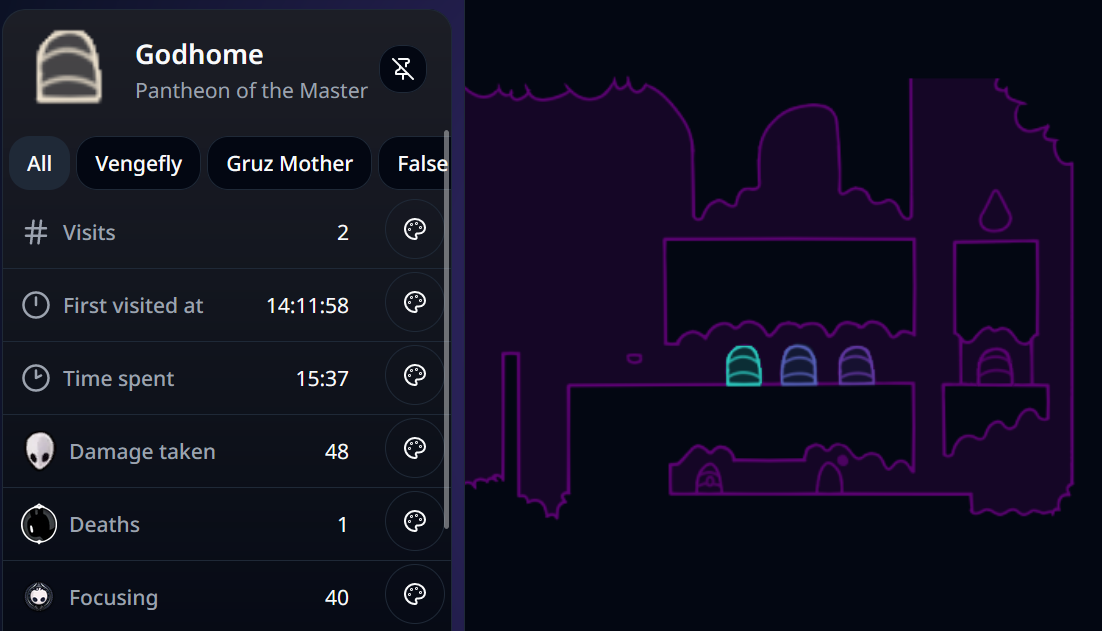Image resolution: width=1102 pixels, height=631 pixels.
Task: Click the dial icon next to Time spent
Action: click(x=36, y=377)
